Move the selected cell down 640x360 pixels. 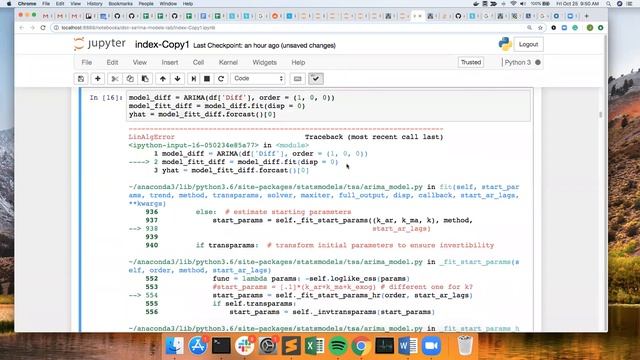[x=178, y=79]
